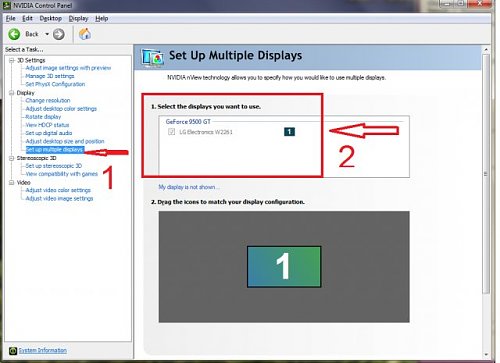The image size is (500, 363).
Task: Select Set up multiple displays
Action: [55, 149]
